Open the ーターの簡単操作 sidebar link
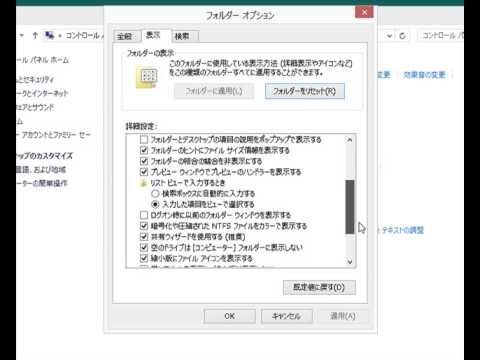 coord(42,183)
